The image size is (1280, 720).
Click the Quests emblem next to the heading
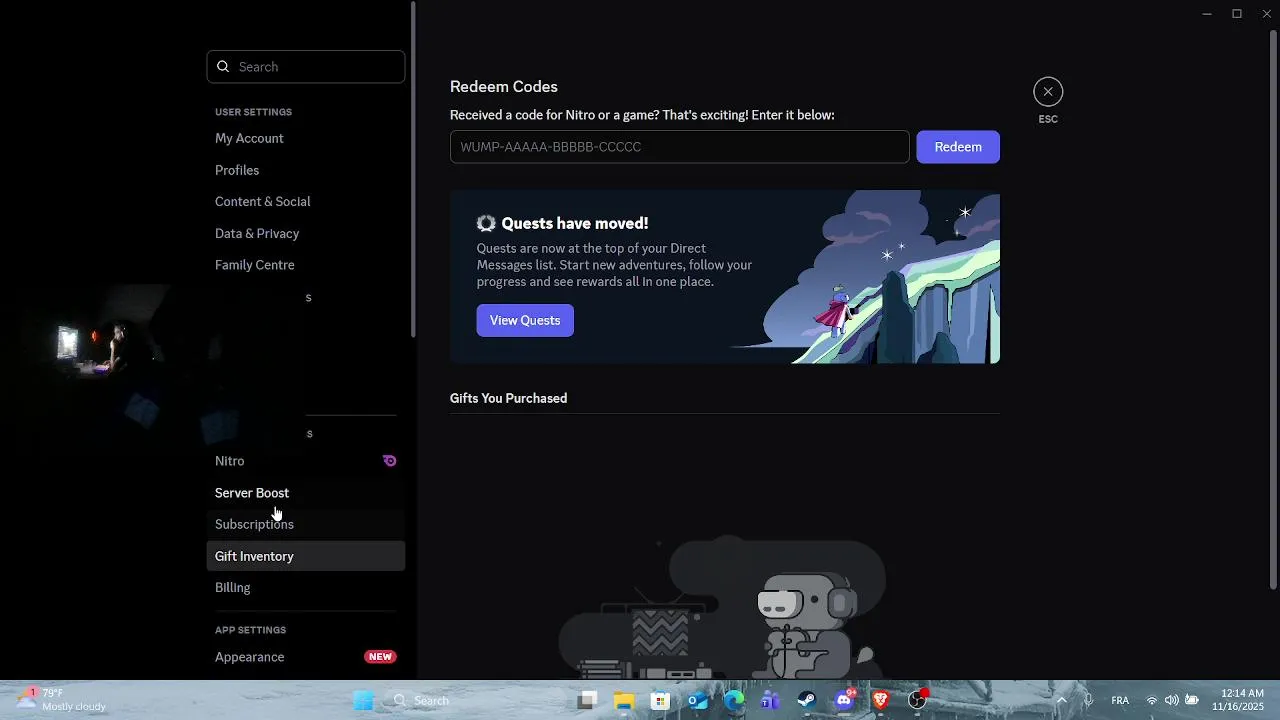(486, 223)
